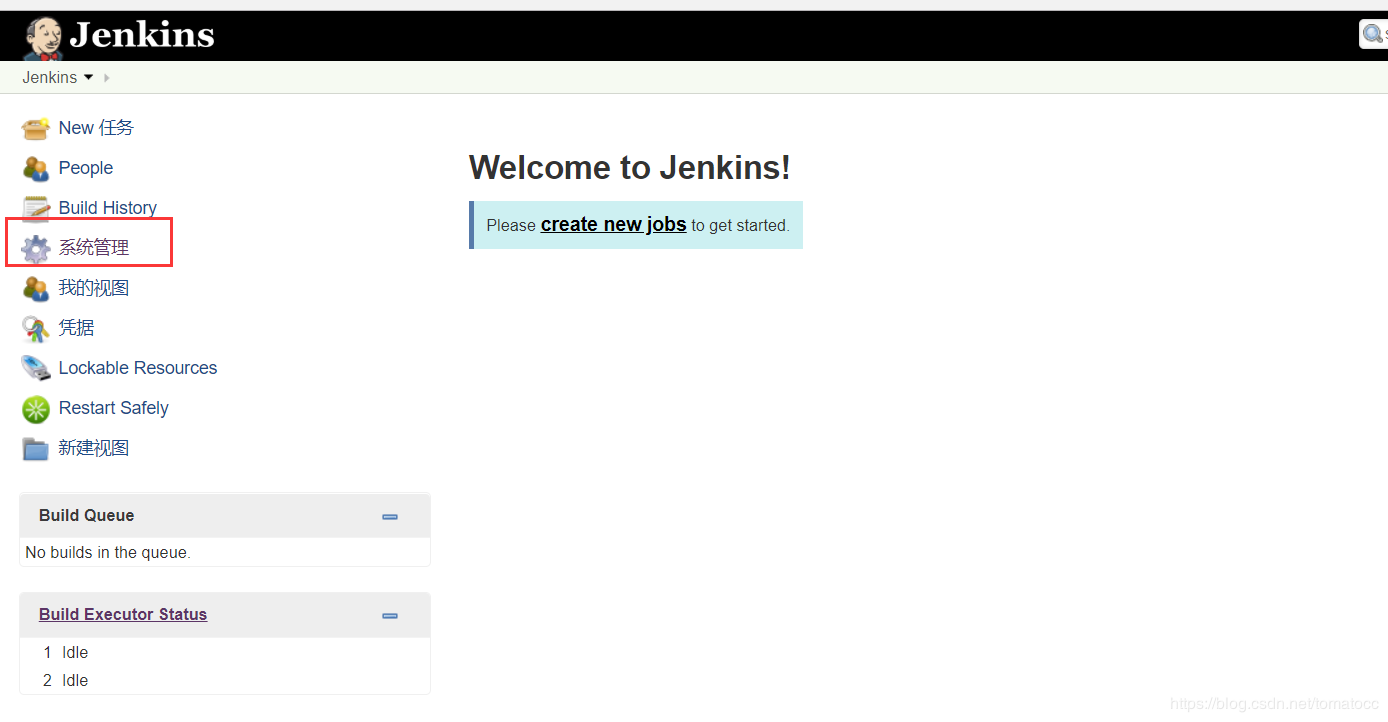This screenshot has height=722, width=1388.
Task: Open the Restart Safely link
Action: tap(114, 408)
